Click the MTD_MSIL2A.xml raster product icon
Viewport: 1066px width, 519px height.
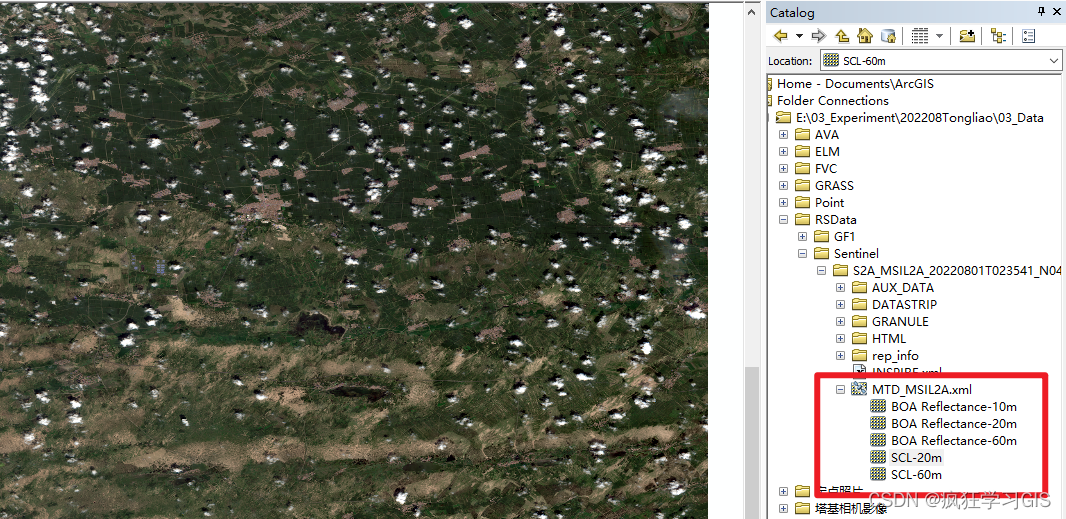click(x=859, y=389)
